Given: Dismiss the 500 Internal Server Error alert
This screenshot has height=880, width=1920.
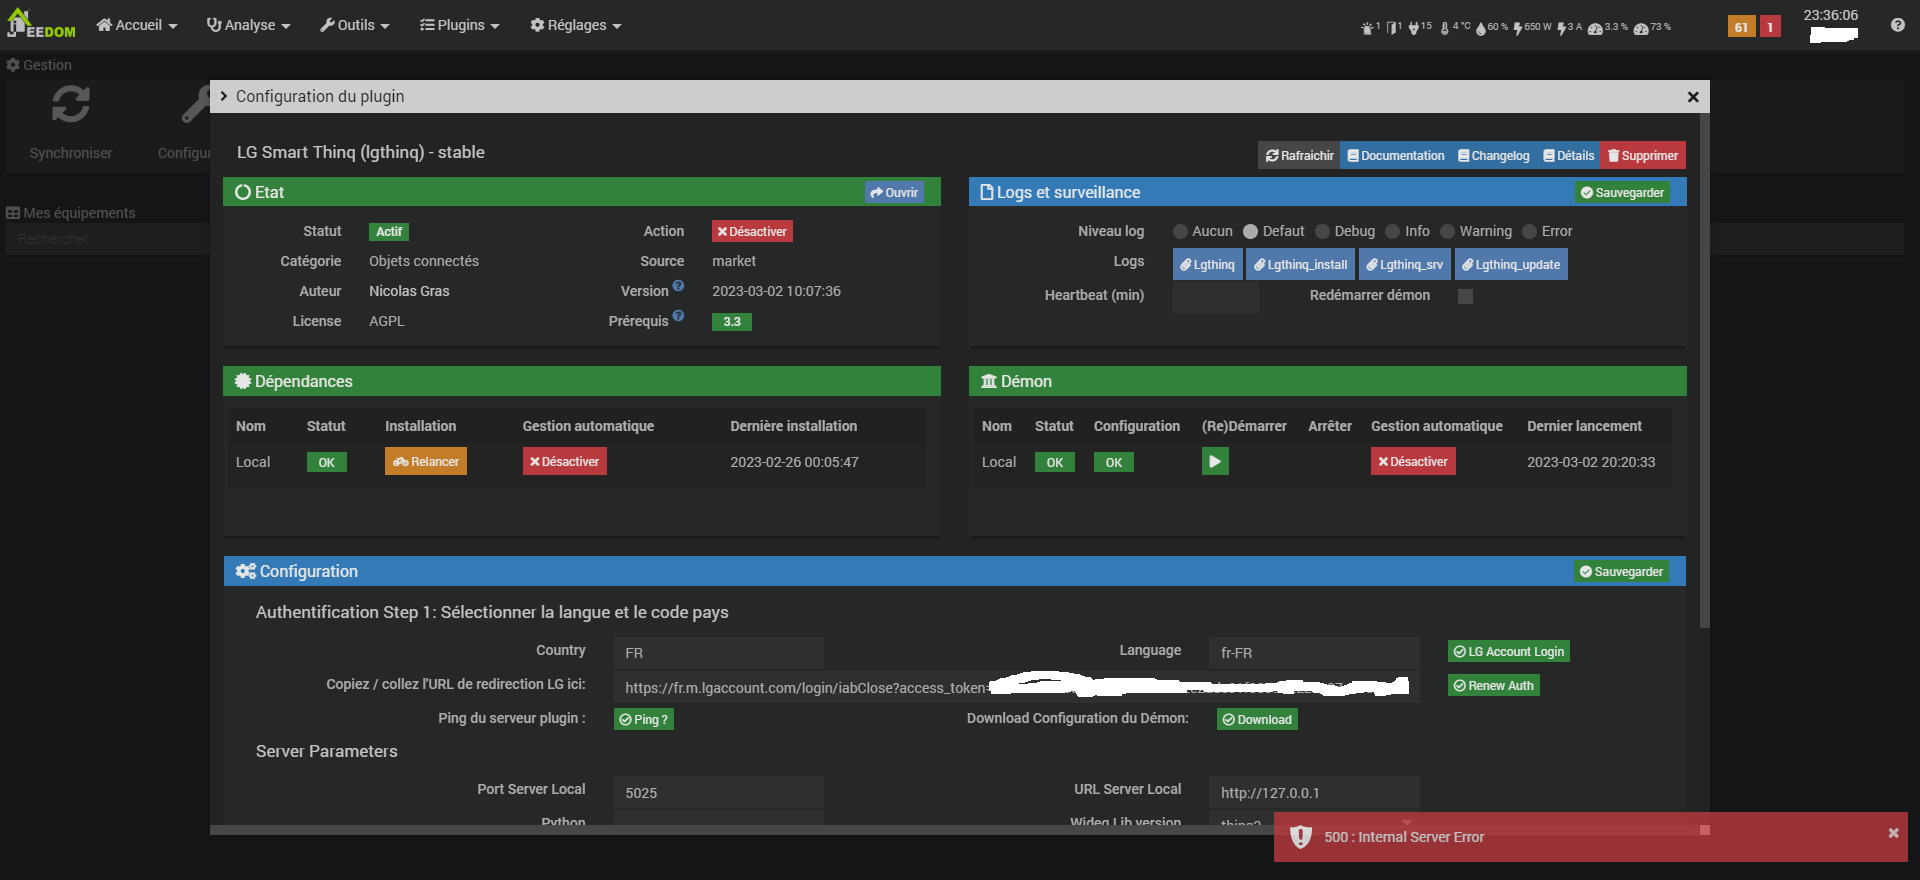Looking at the screenshot, I should 1893,833.
